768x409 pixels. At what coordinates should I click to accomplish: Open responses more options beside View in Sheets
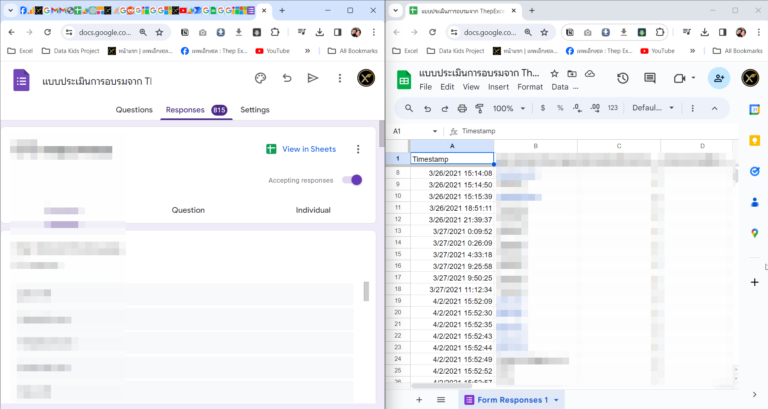(358, 149)
